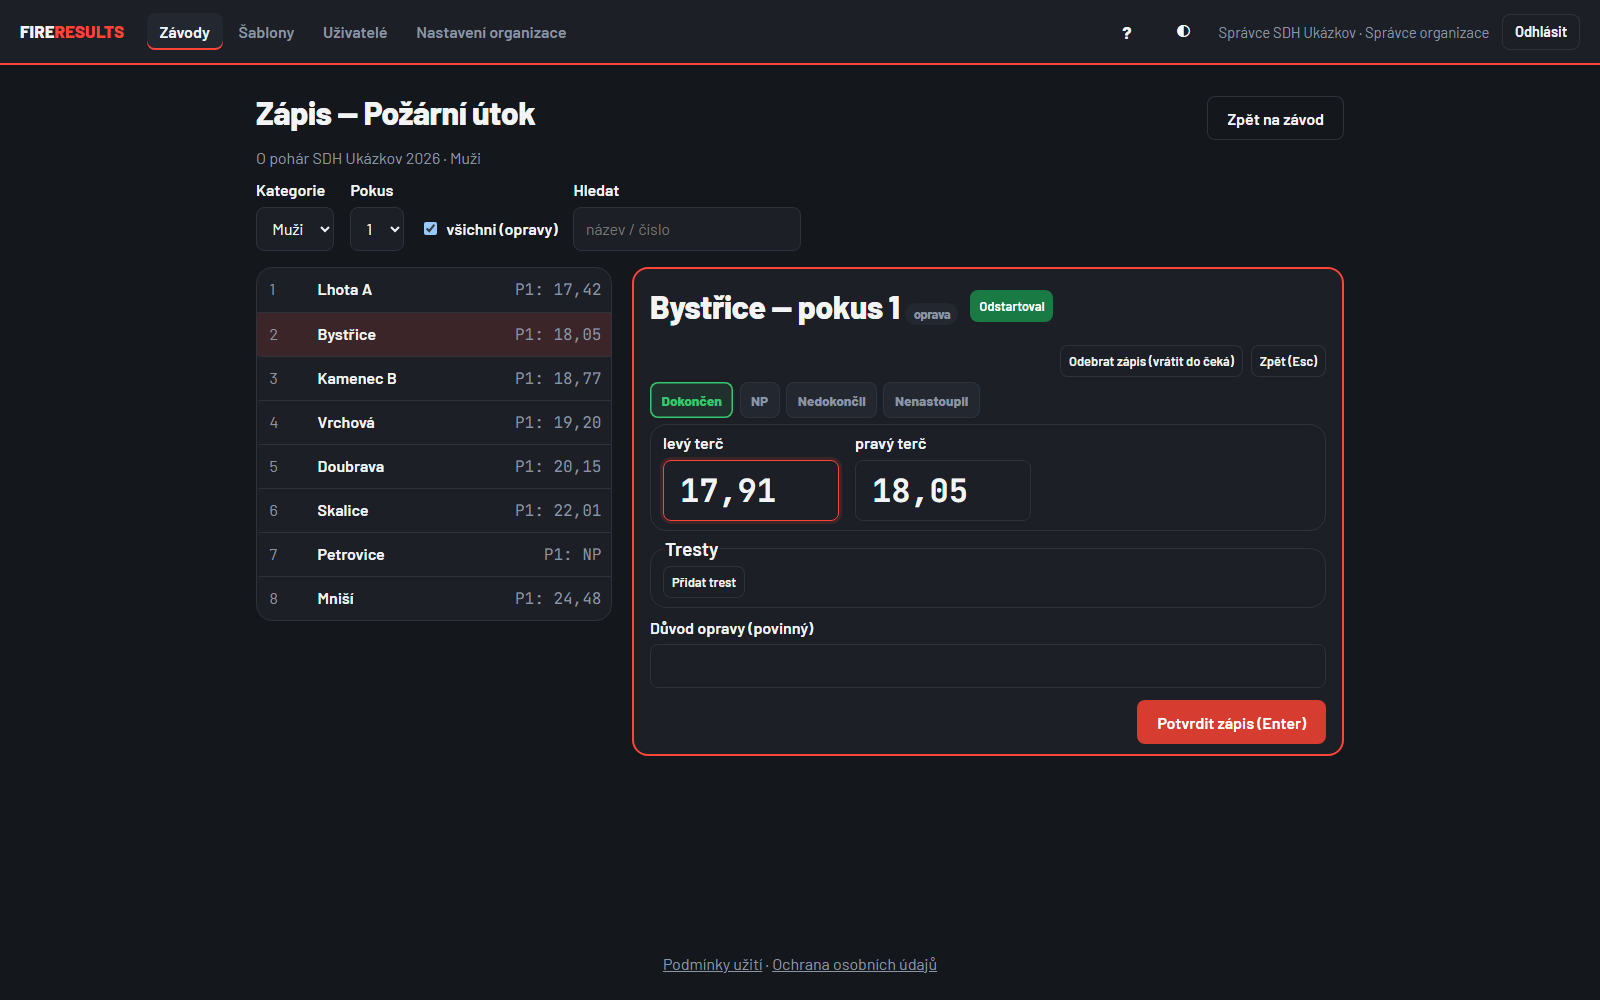Click the Odhlásit button
Screen dimensions: 1600x1000
1540,32
